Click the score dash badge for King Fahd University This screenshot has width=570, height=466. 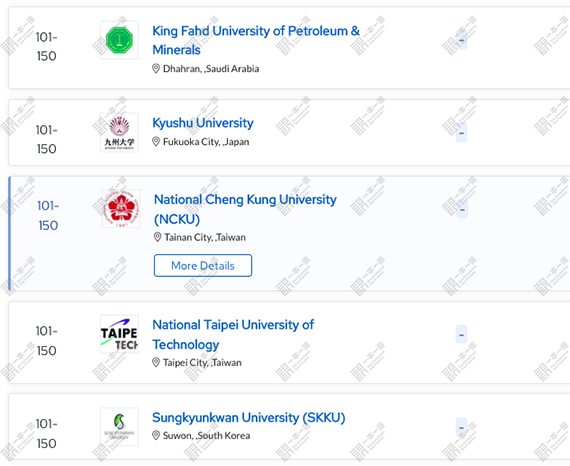click(x=461, y=40)
